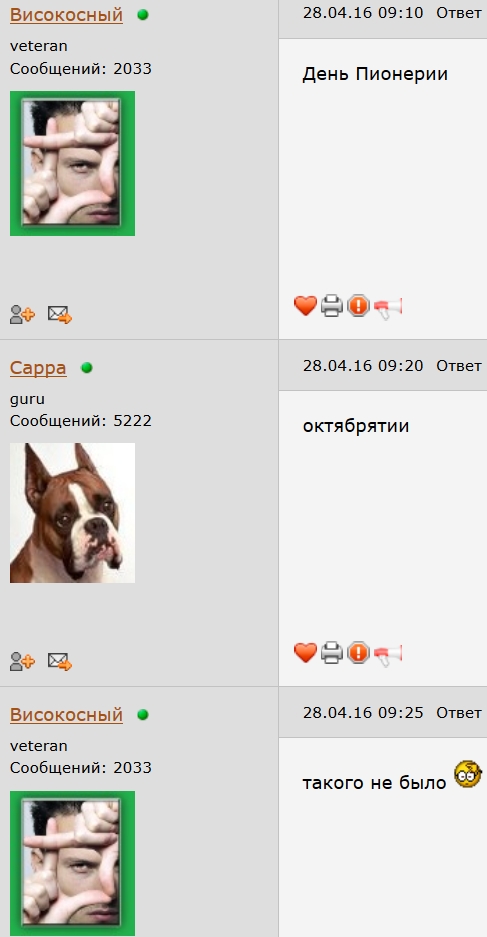Report the День Пионерии post via exclamation icon

[359, 307]
